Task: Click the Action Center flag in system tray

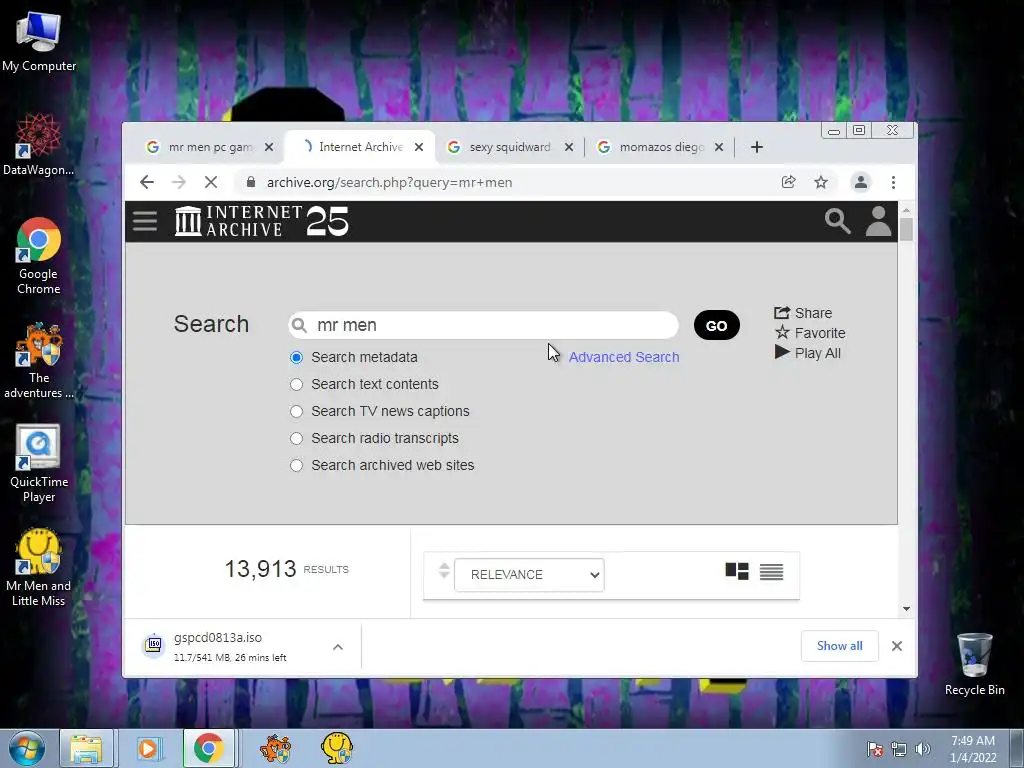Action: click(x=875, y=749)
